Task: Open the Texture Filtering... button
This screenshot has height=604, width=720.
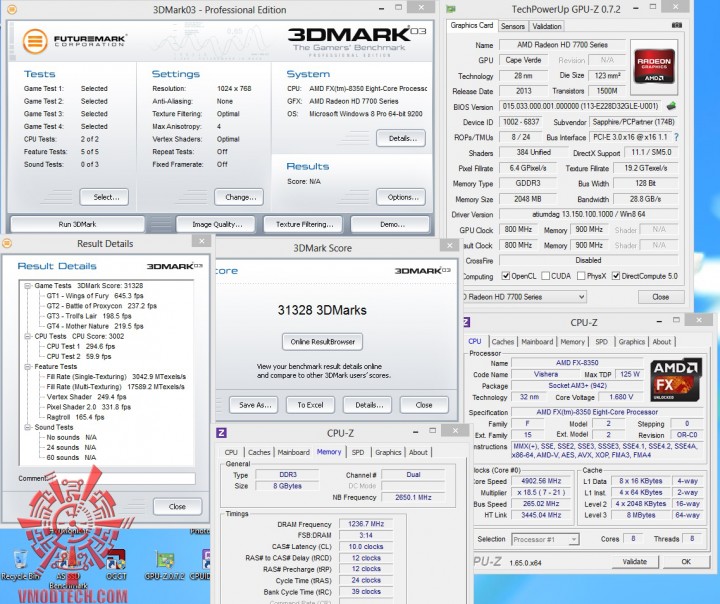Action: [303, 224]
